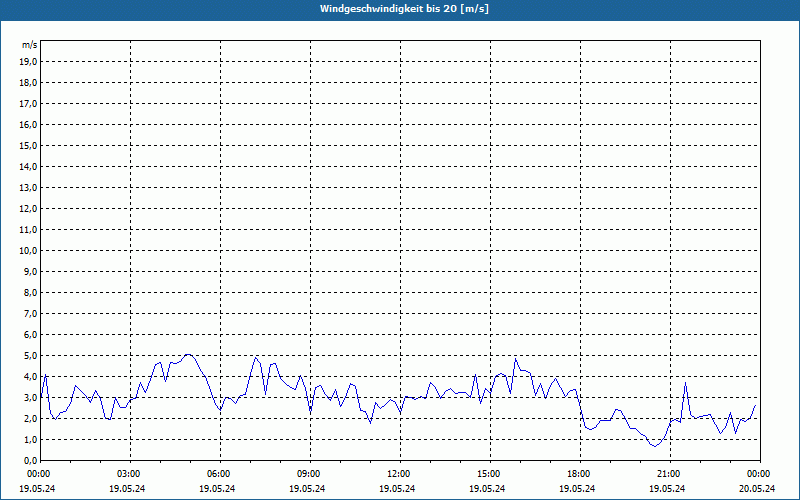The height and width of the screenshot is (500, 800).
Task: Select the '5,0' y-axis label
Action: point(31,355)
